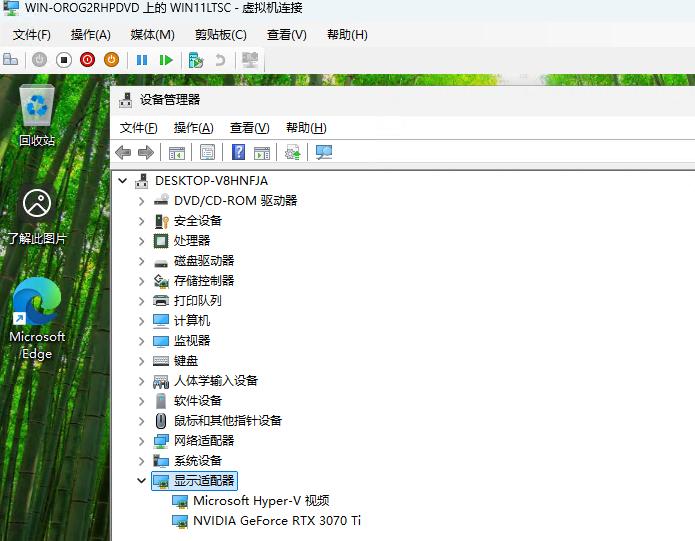
Task: Collapse the 显示适配器 node
Action: pos(141,481)
